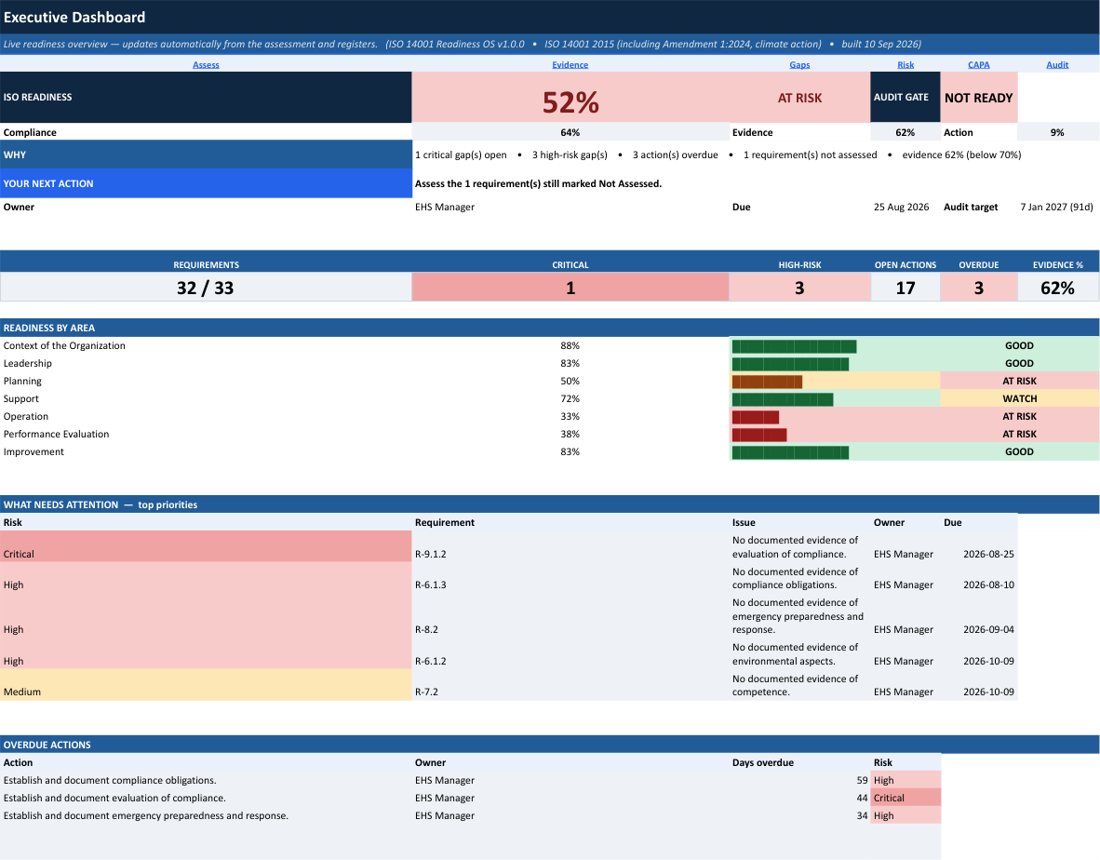This screenshot has width=1100, height=860.
Task: Select the Improvement GOOD status cell
Action: [1019, 452]
